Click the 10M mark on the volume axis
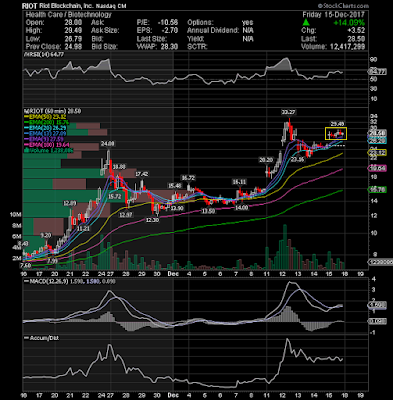The width and height of the screenshot is (393, 400). pyautogui.click(x=16, y=215)
